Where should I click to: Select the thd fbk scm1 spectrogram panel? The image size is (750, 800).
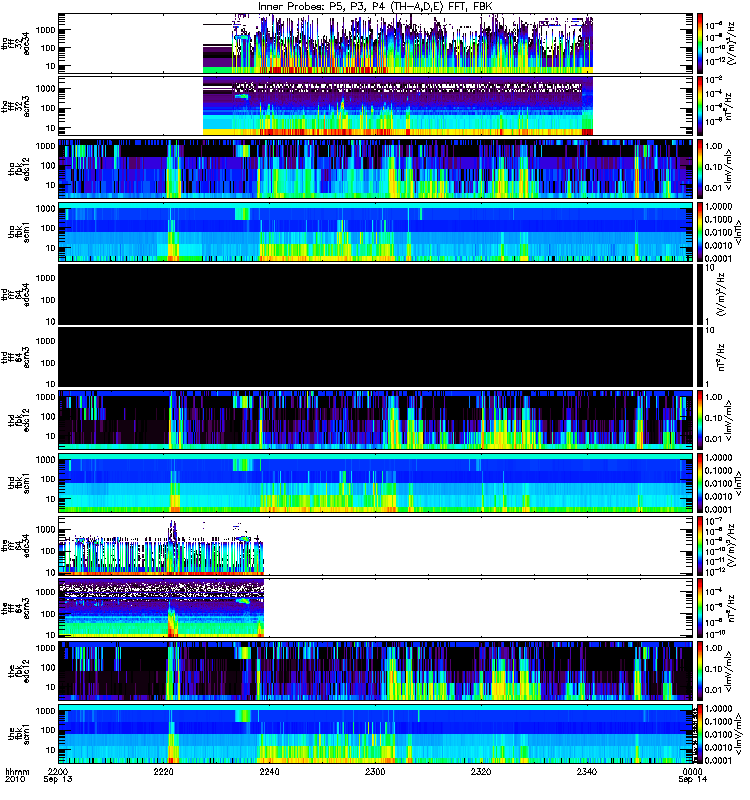pyautogui.click(x=376, y=483)
